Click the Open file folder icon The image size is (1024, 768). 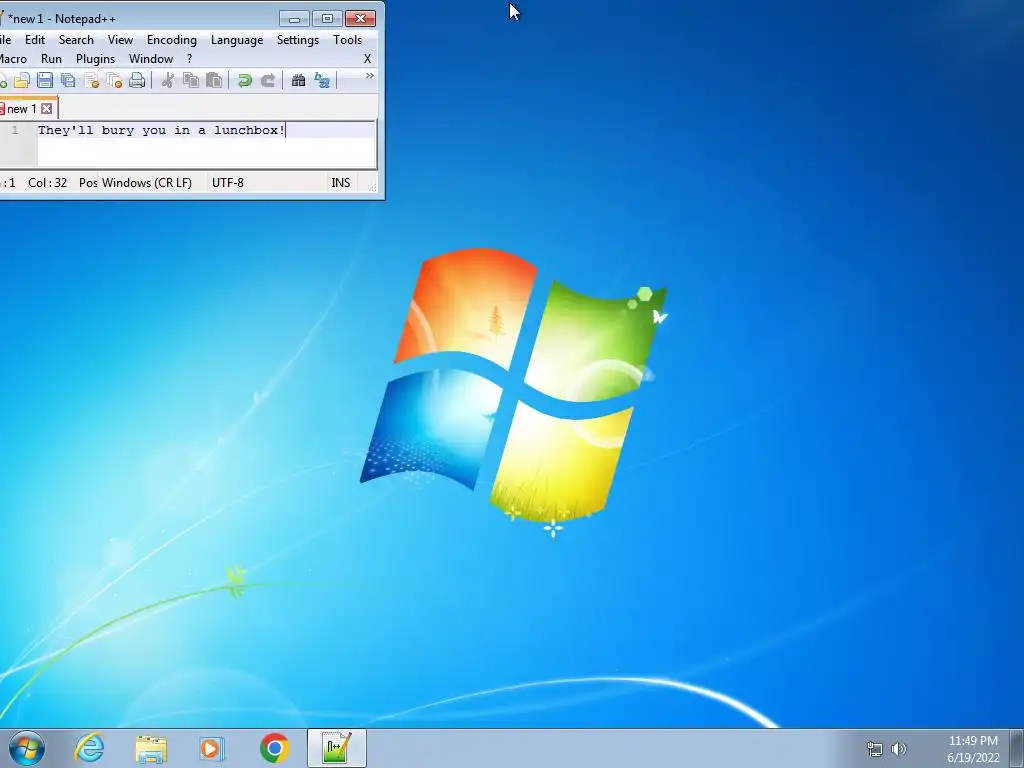22,80
